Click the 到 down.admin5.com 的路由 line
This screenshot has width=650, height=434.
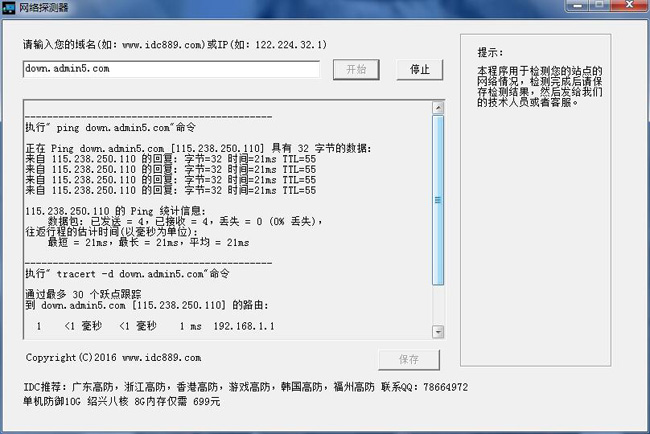[147, 305]
